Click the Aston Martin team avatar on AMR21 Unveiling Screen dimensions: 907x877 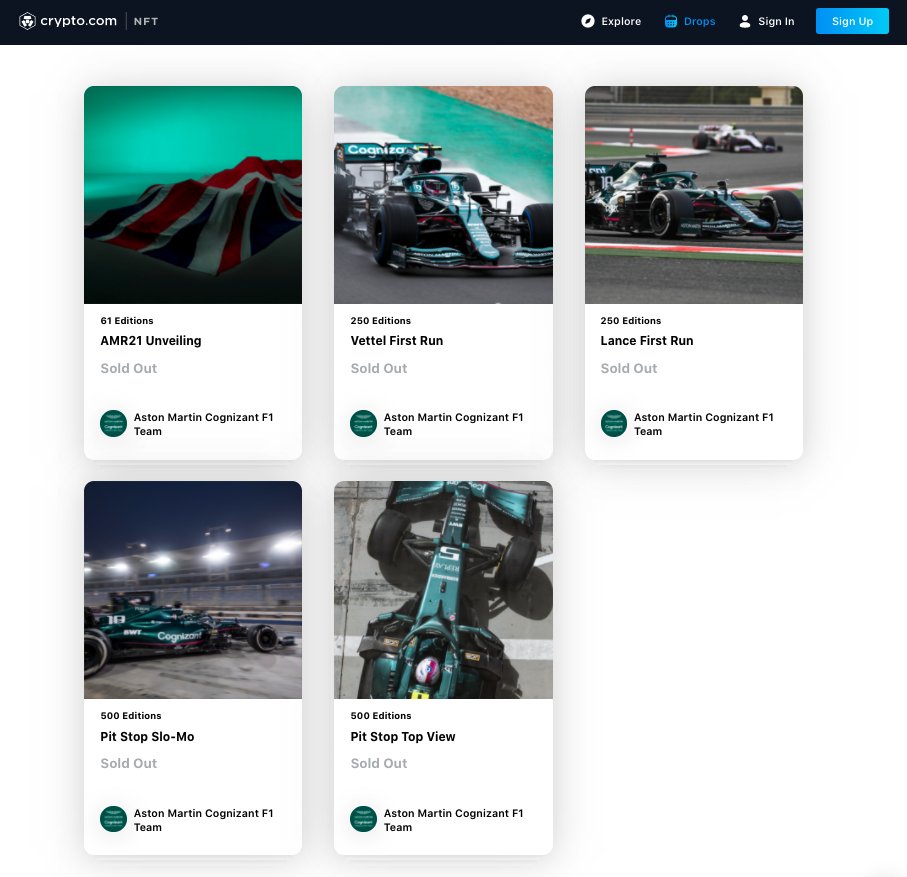pyautogui.click(x=113, y=424)
